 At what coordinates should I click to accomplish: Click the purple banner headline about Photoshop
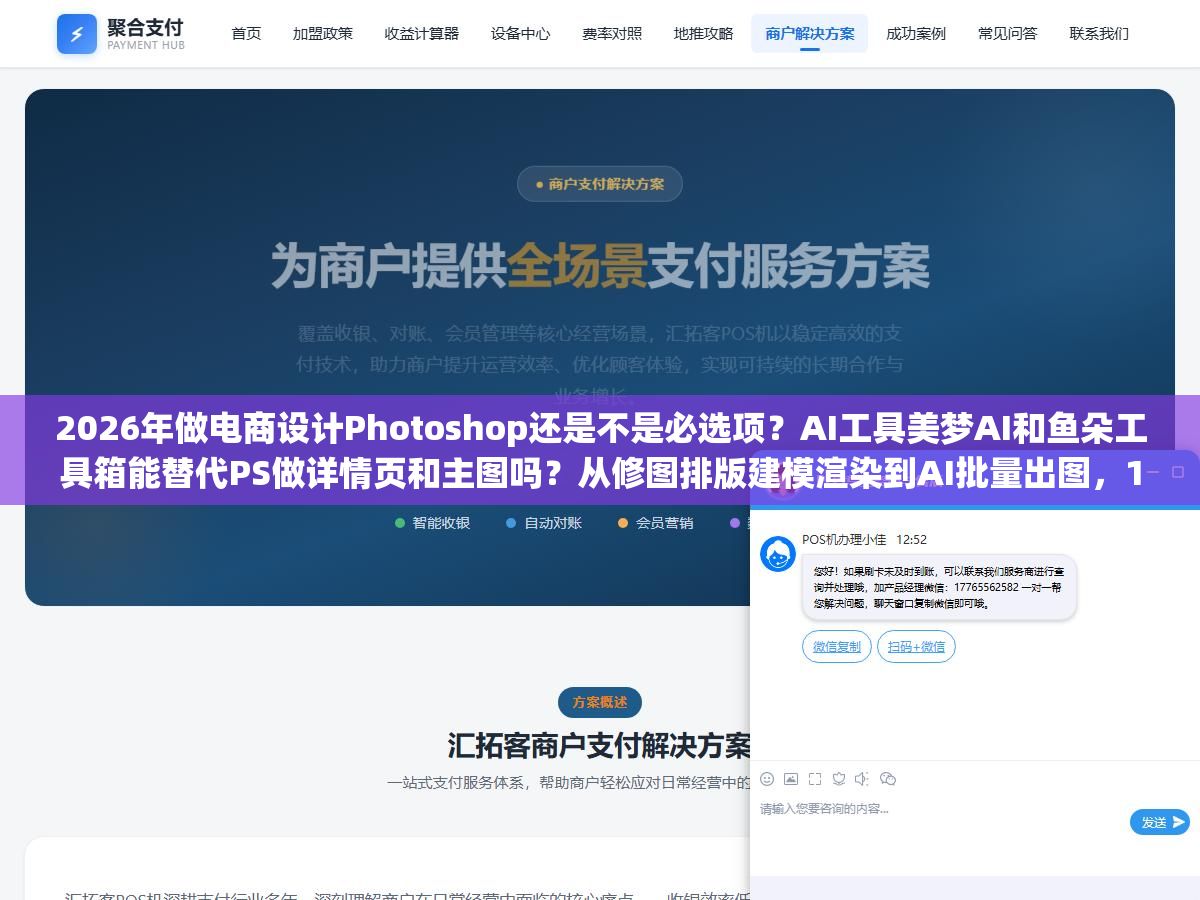point(600,451)
